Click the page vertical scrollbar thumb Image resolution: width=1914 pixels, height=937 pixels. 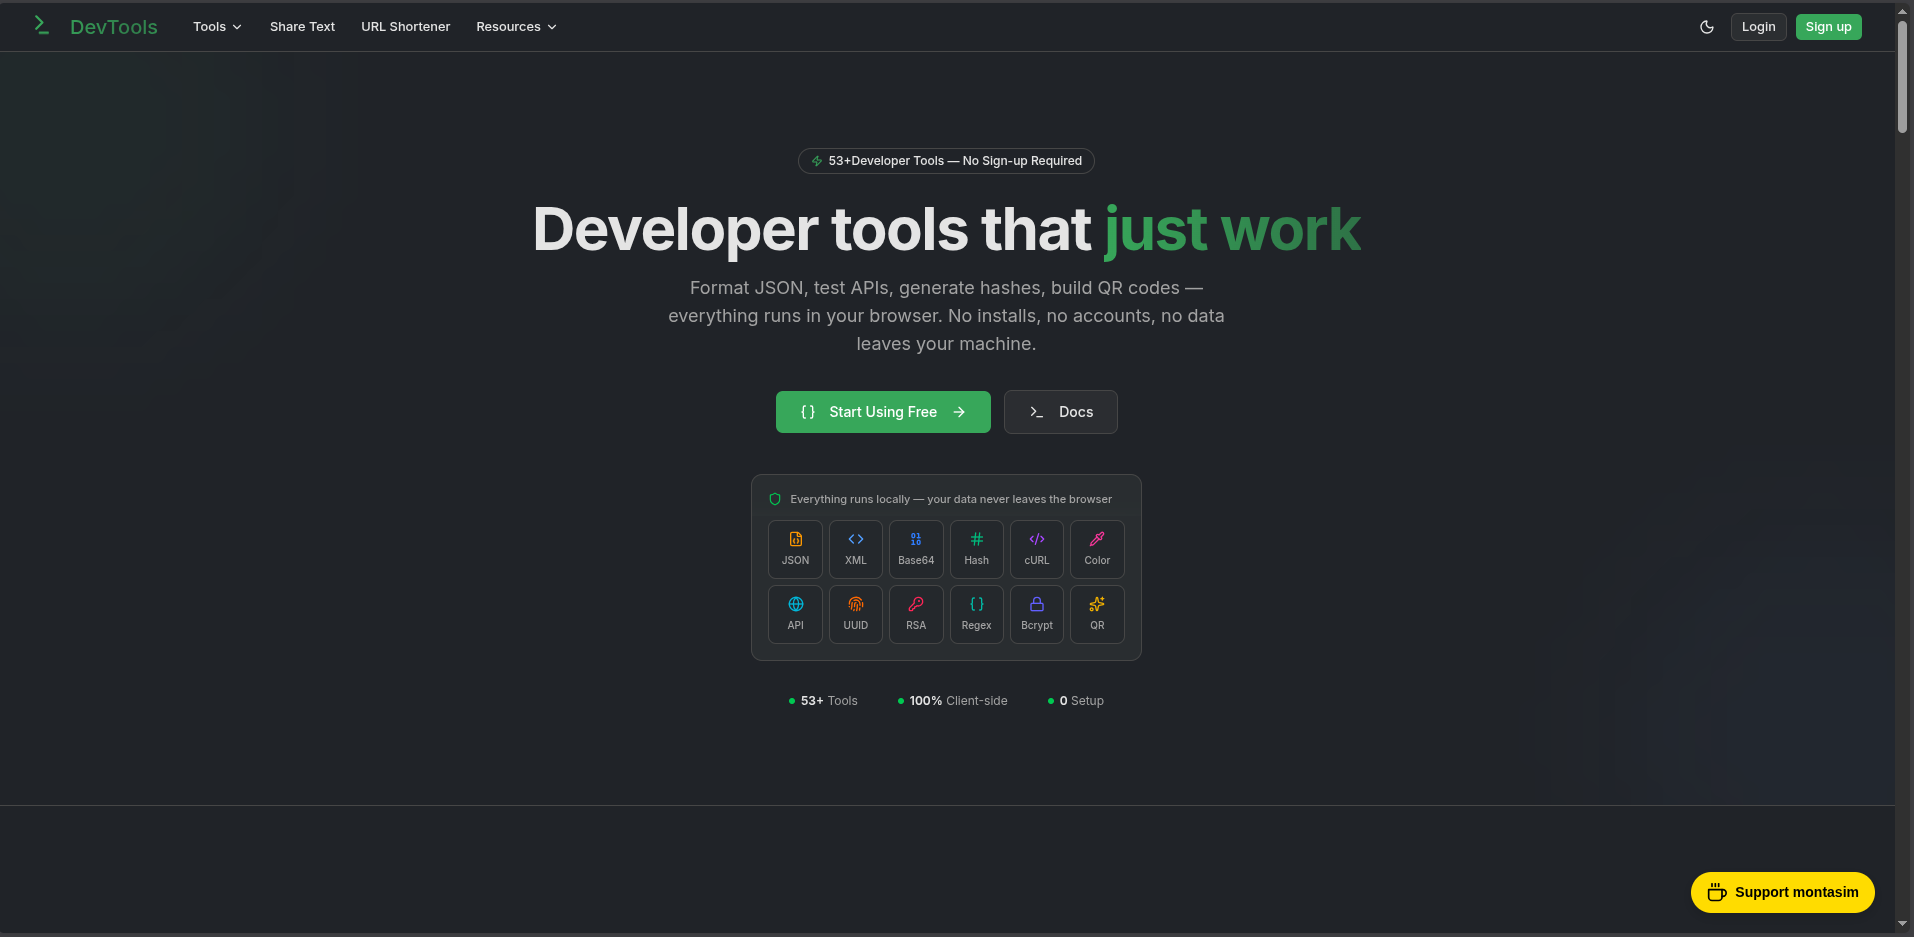pos(1903,76)
